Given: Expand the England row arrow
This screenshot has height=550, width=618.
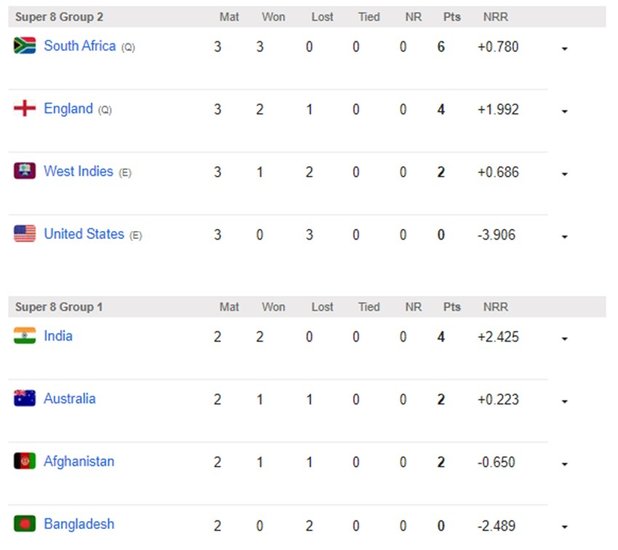Looking at the screenshot, I should (565, 111).
